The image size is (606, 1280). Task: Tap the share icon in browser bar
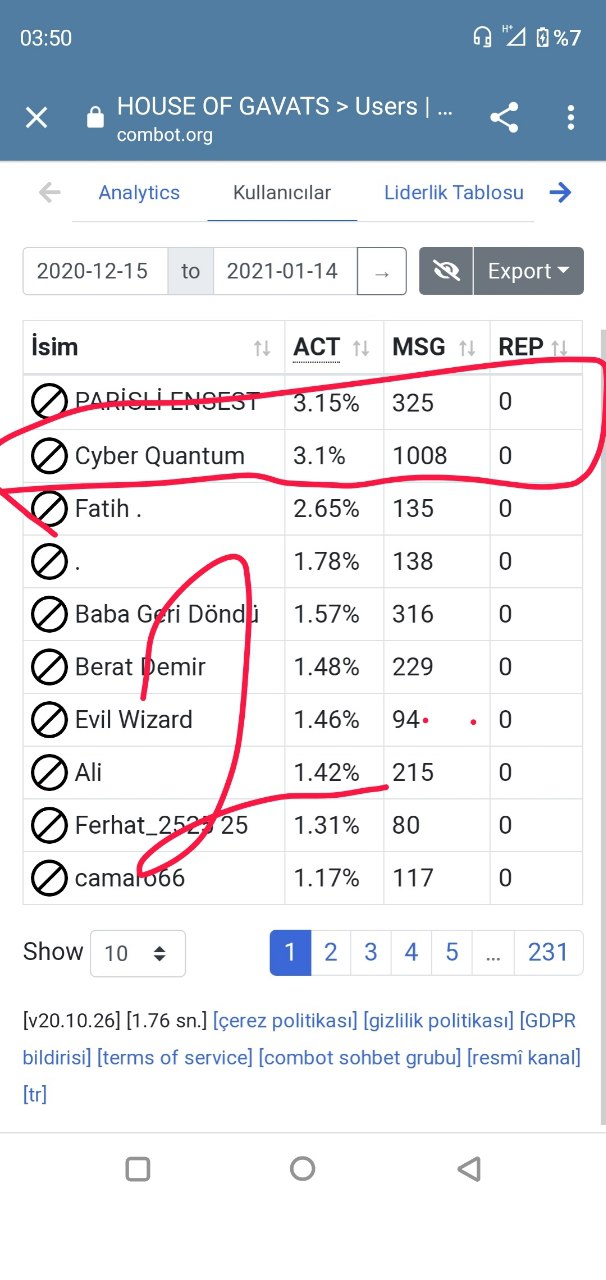[504, 118]
